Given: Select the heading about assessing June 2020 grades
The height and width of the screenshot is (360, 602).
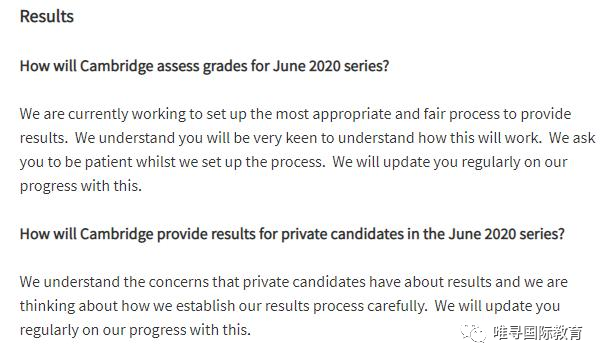Looking at the screenshot, I should [204, 66].
